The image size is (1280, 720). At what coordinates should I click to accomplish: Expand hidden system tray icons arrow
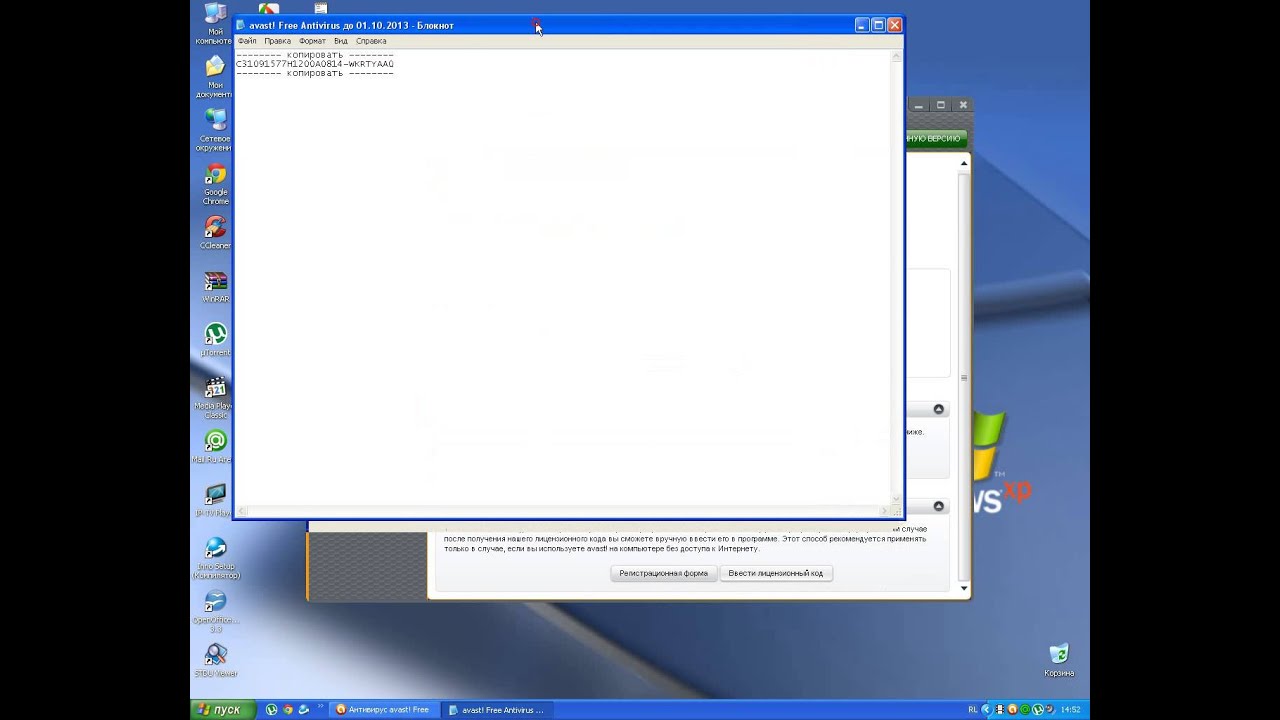[x=986, y=710]
